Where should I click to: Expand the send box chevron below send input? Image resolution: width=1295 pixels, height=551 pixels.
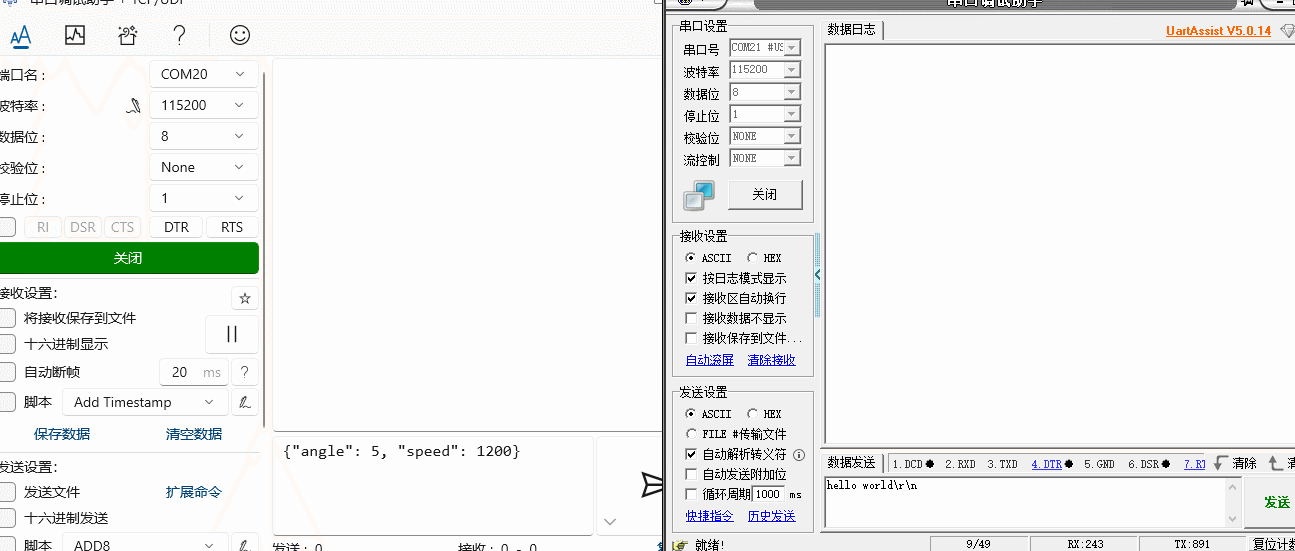pyautogui.click(x=610, y=521)
